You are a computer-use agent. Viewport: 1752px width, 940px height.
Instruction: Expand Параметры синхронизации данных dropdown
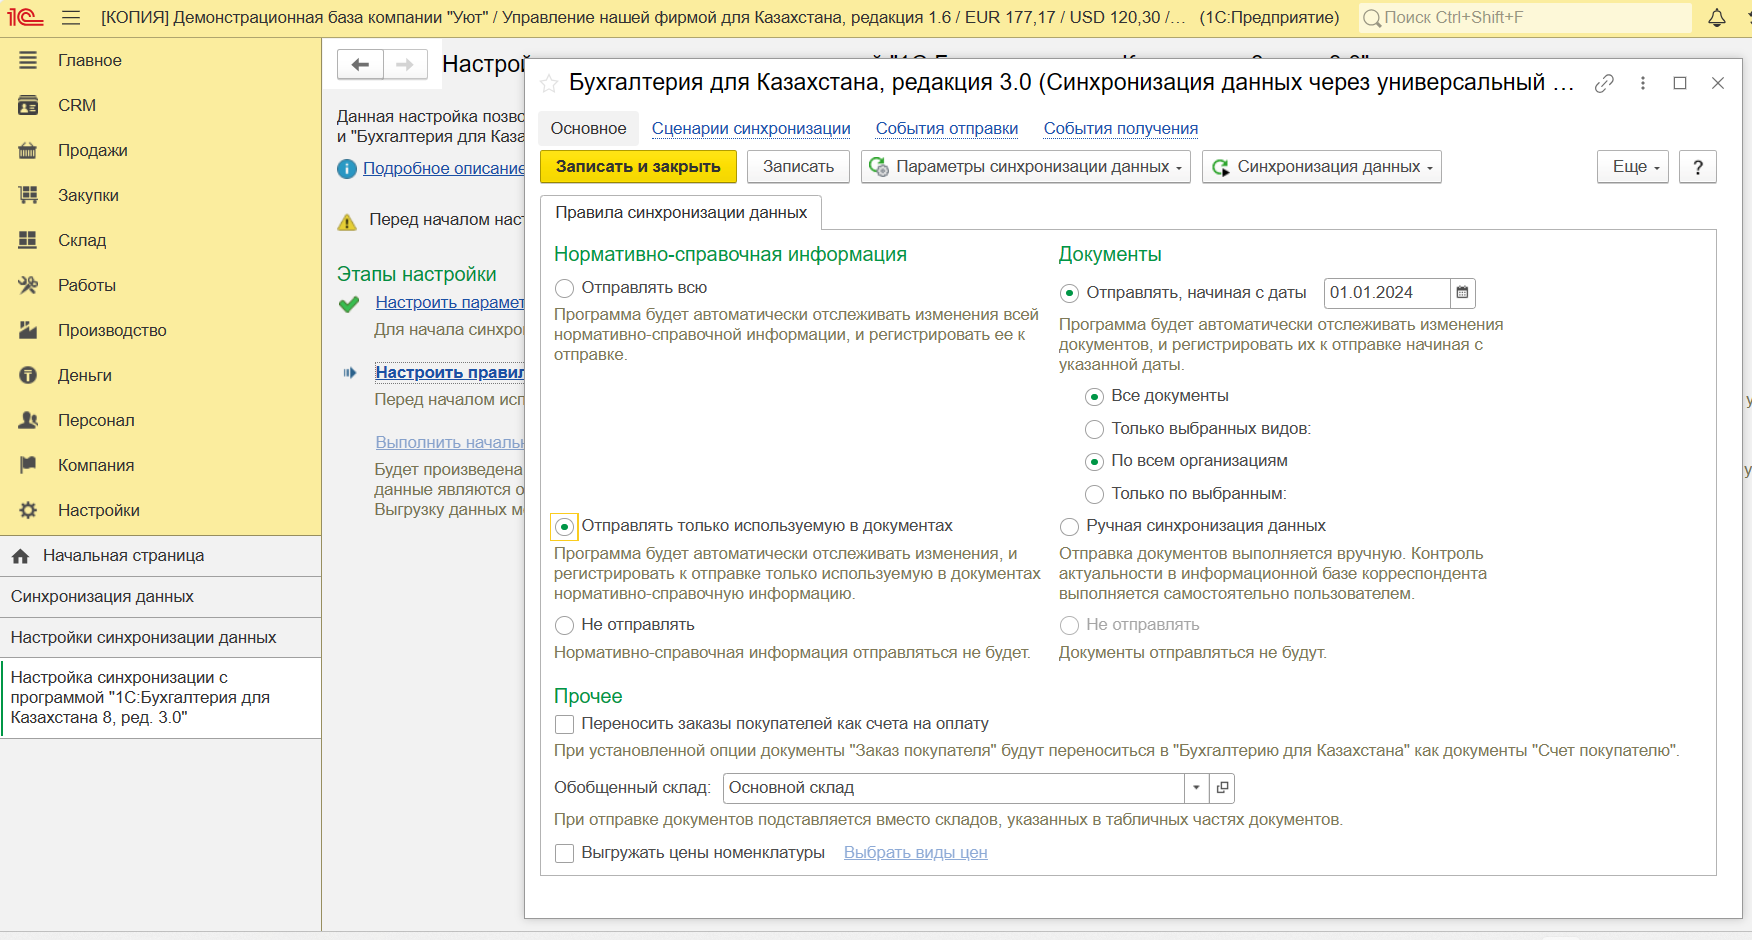pos(1025,167)
